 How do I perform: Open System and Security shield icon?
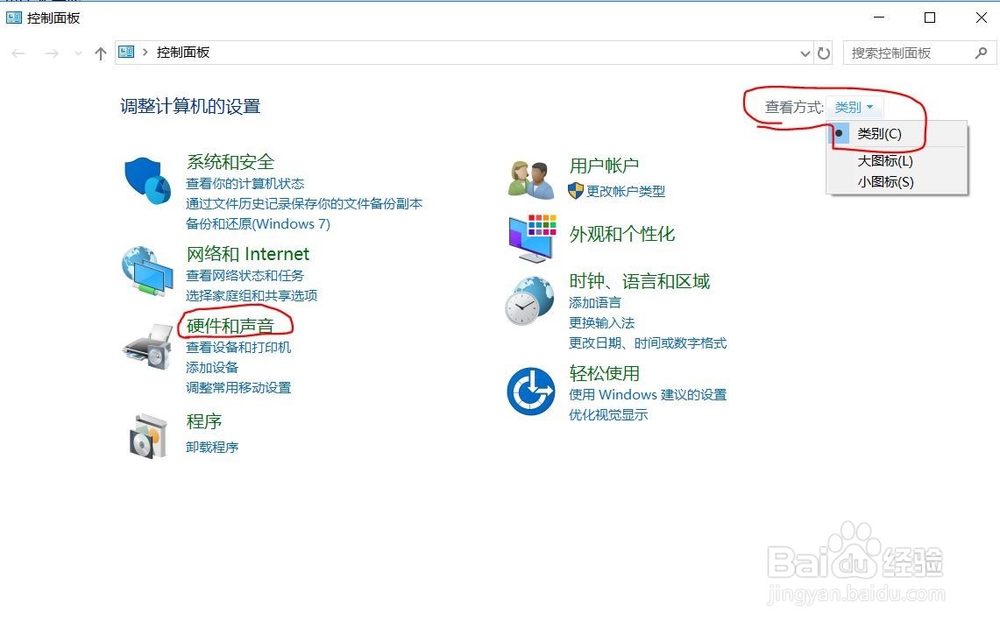tap(148, 181)
